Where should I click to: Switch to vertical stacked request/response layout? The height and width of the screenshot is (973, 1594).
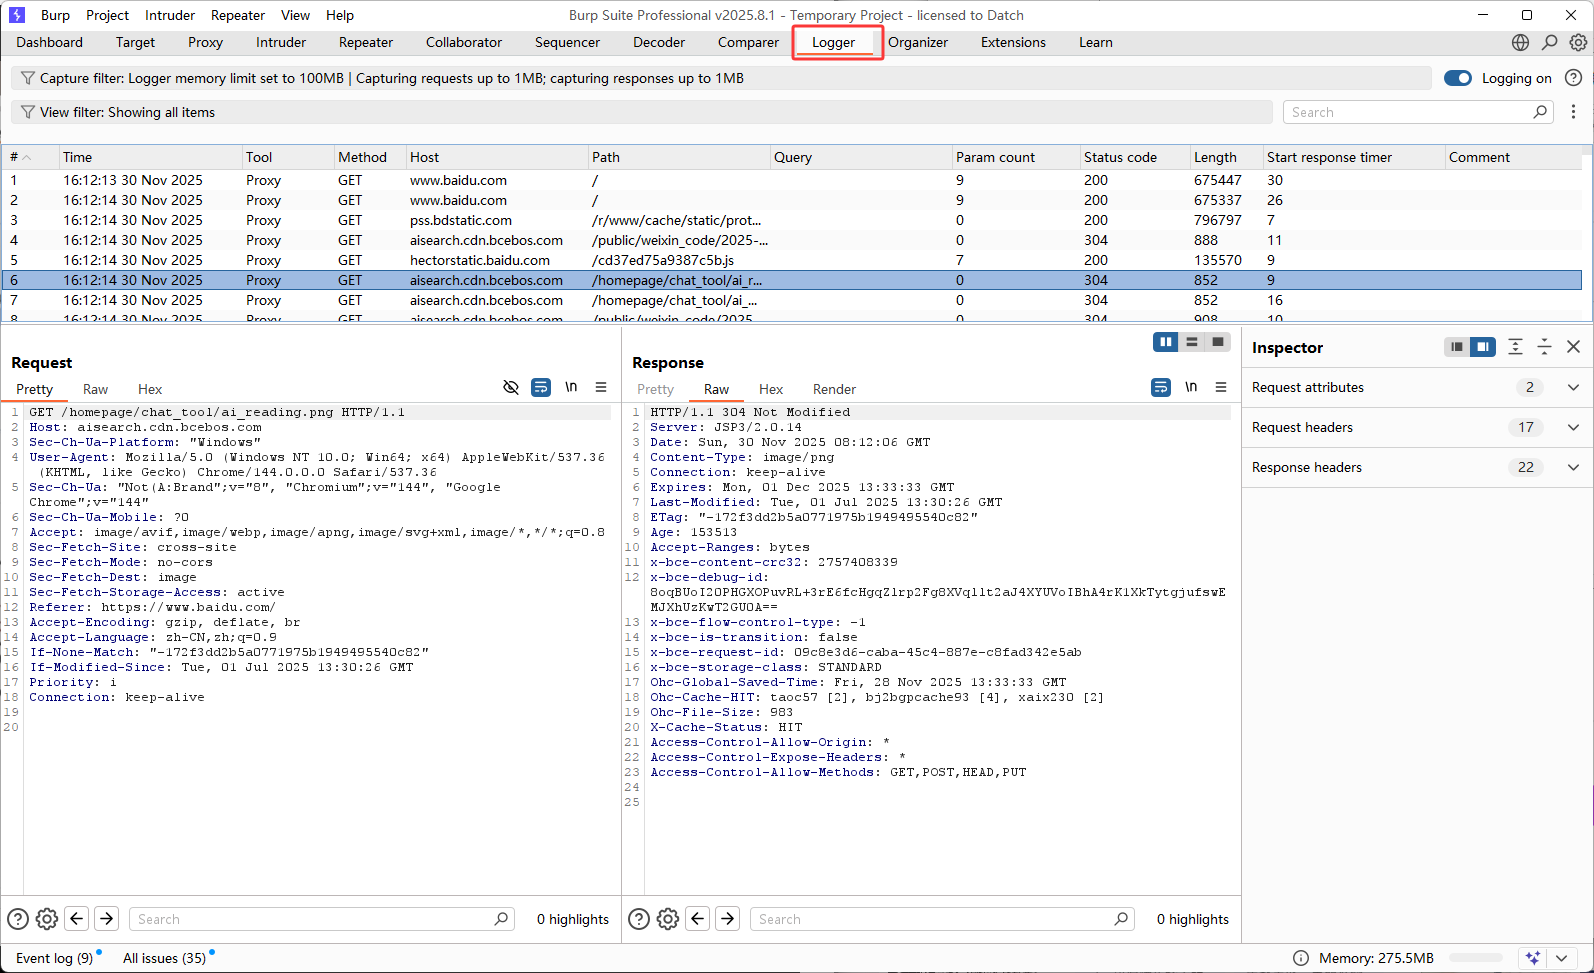(x=1192, y=342)
